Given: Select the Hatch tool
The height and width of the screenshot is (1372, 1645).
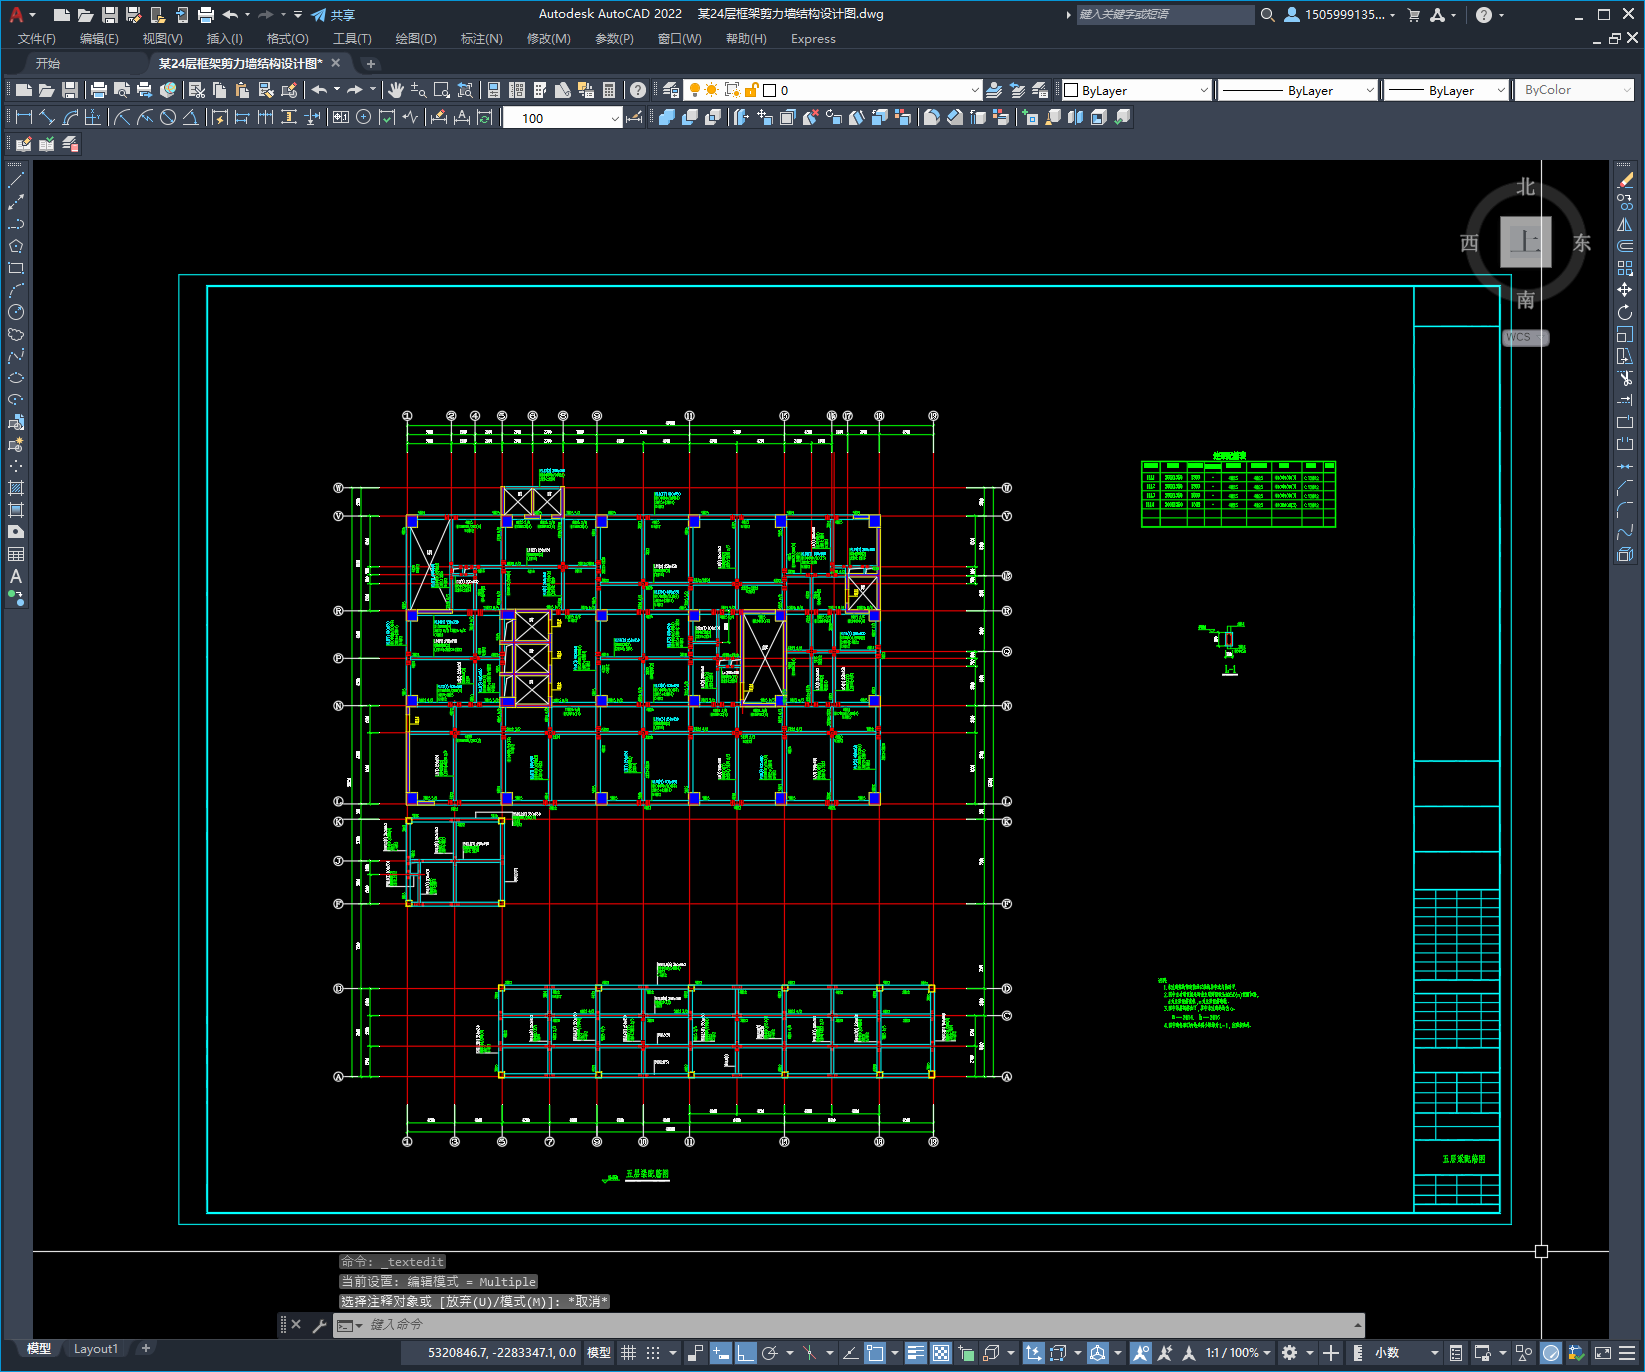Looking at the screenshot, I should [16, 488].
